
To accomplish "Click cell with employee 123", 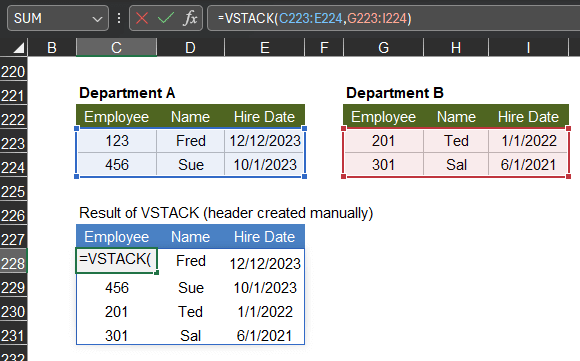I will [117, 141].
